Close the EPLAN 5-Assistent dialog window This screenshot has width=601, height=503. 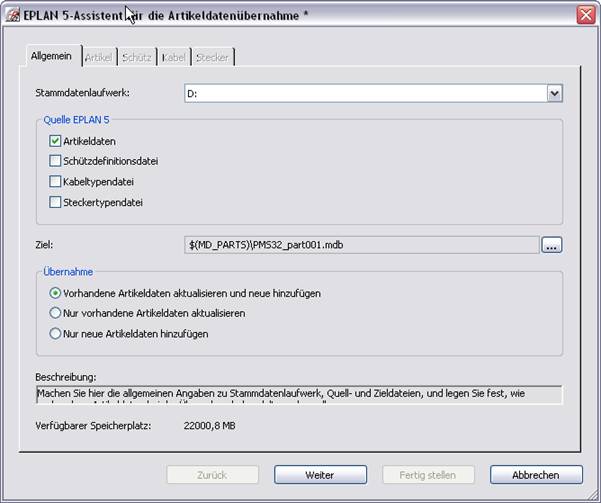[x=586, y=14]
